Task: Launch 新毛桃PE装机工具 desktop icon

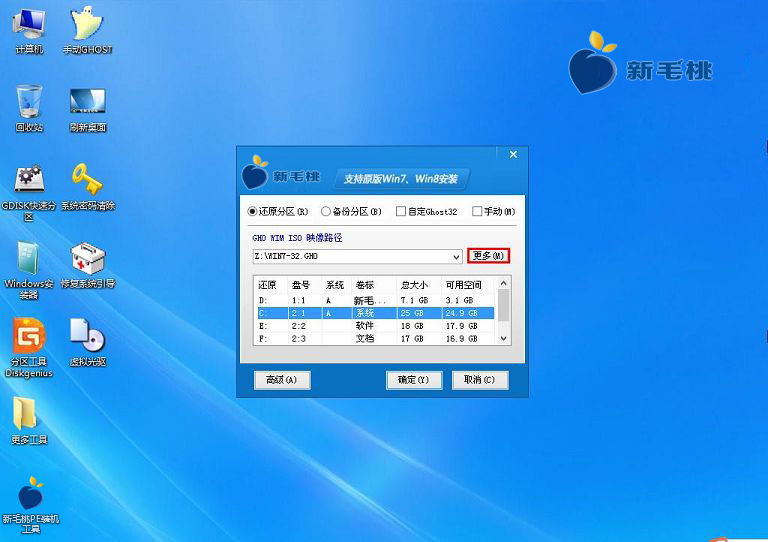Action: click(30, 505)
